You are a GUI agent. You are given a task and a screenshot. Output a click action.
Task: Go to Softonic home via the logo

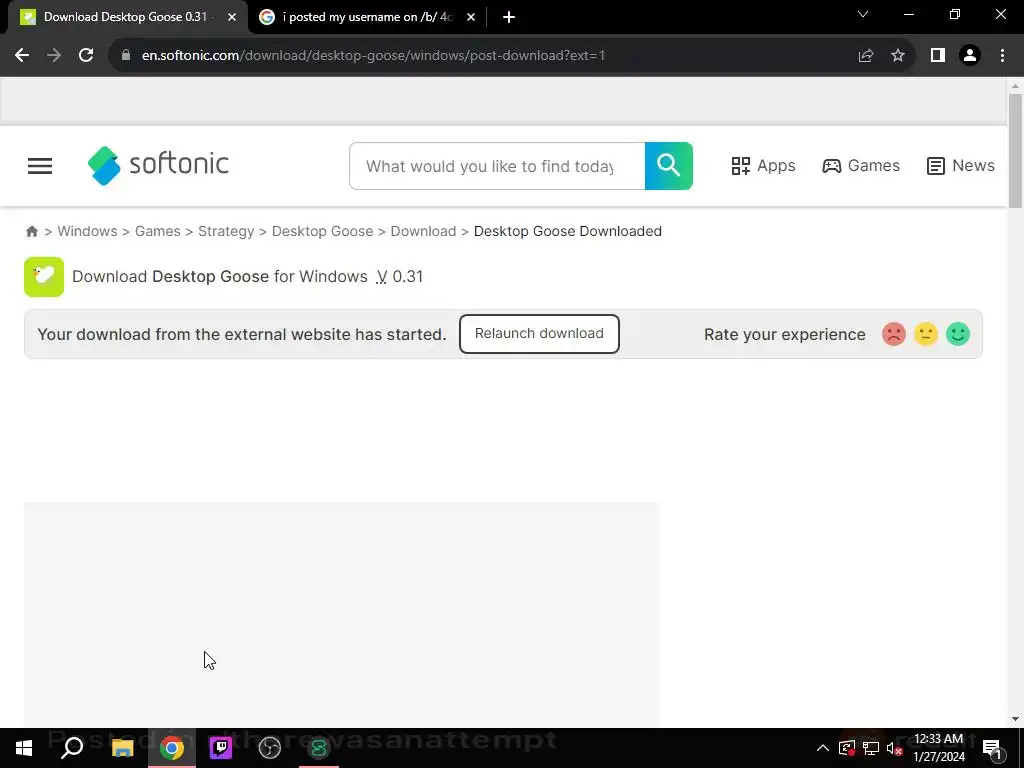158,165
